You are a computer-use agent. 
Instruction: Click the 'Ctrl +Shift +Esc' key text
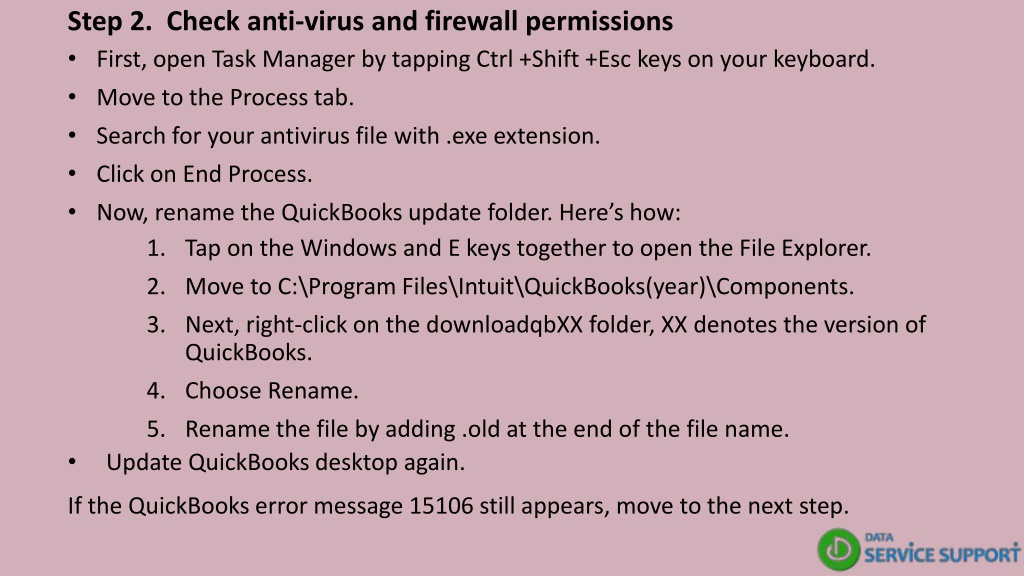pyautogui.click(x=554, y=59)
